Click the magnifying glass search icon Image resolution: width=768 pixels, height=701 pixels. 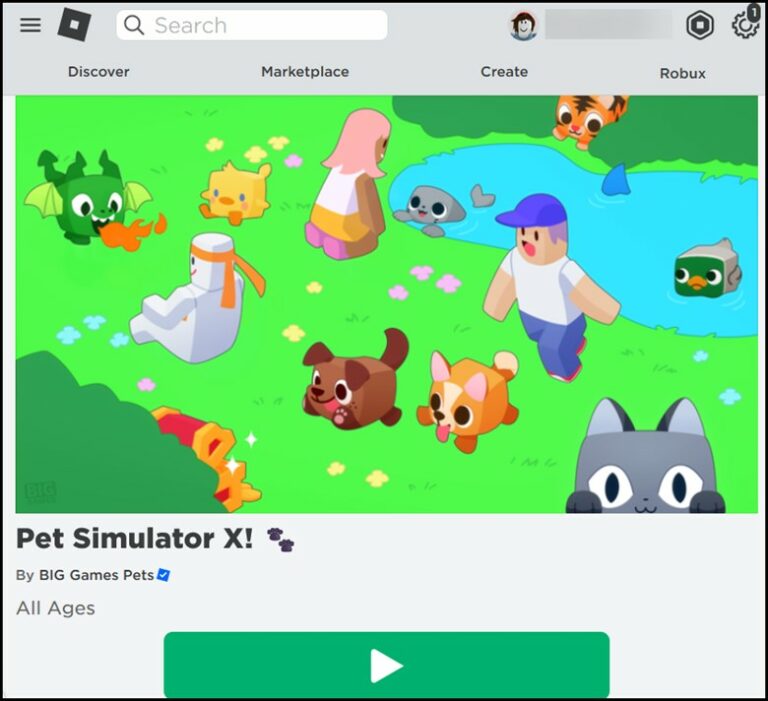click(134, 25)
